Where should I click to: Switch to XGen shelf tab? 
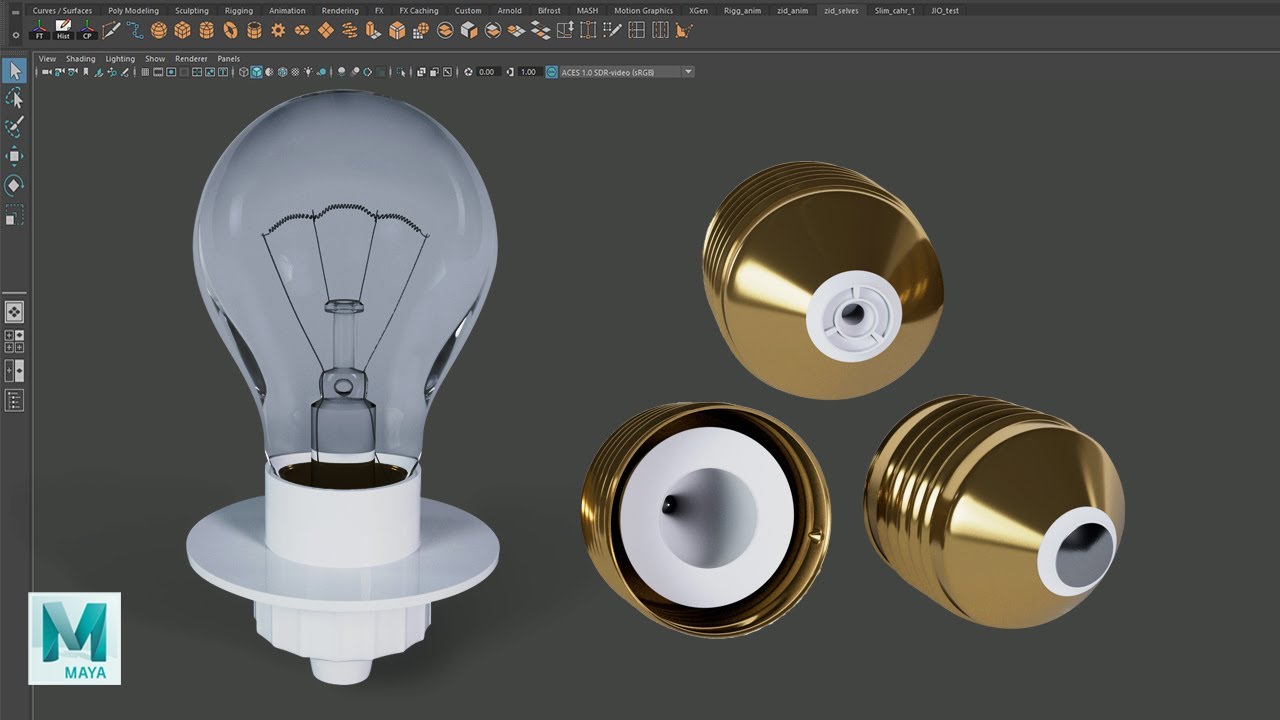click(698, 10)
